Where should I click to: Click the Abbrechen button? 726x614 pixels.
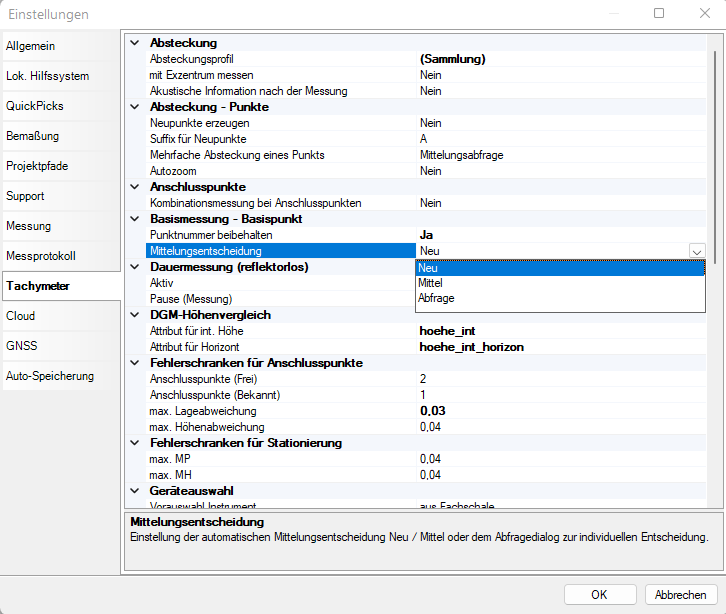[x=681, y=594]
